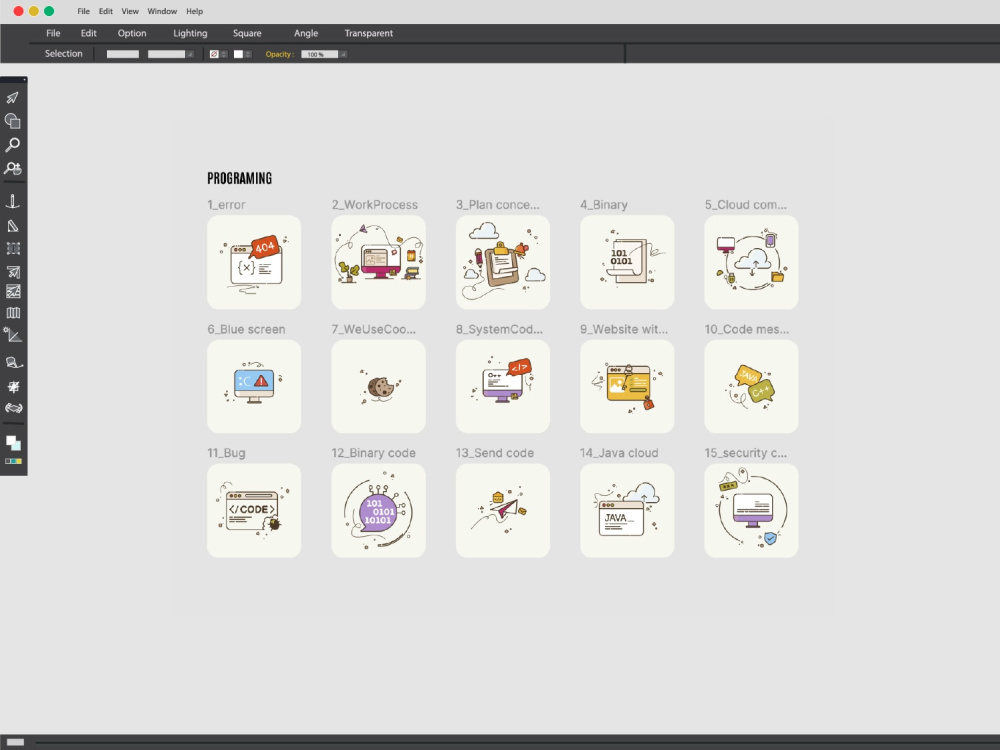
Task: Select the 5_Cloud computing thumbnail
Action: point(751,262)
